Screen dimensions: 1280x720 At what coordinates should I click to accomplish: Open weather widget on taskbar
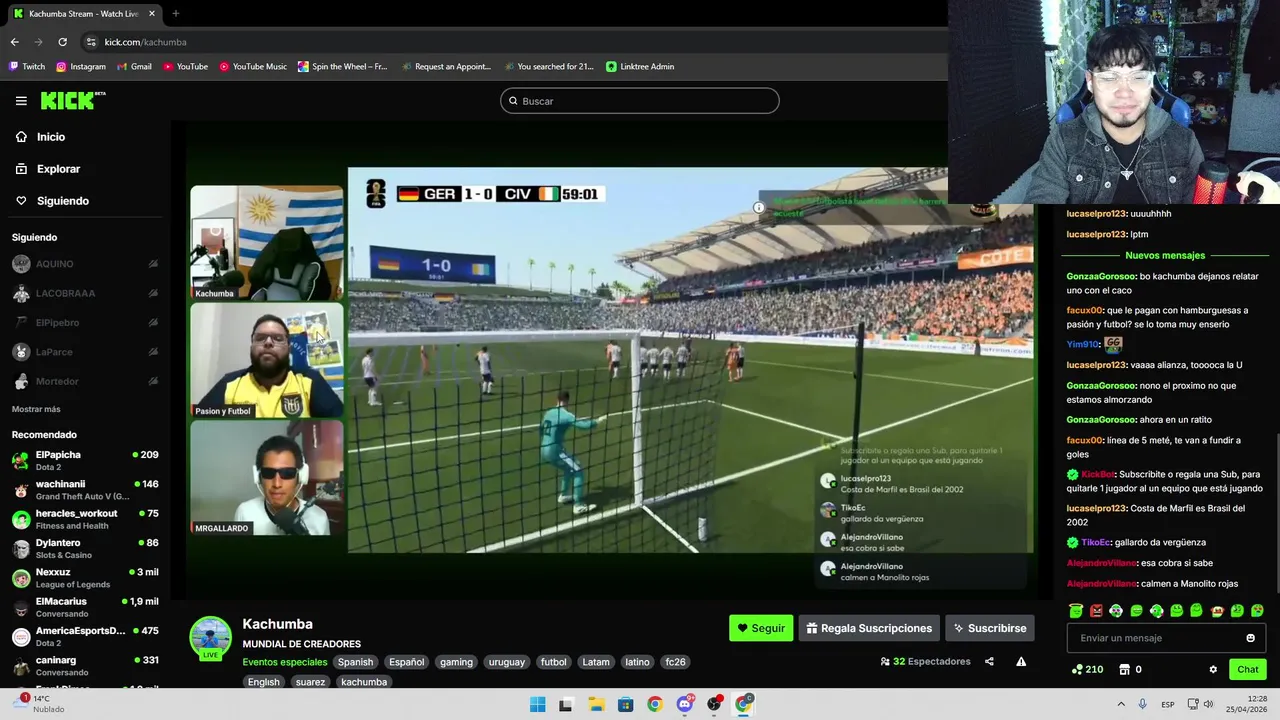pos(40,704)
